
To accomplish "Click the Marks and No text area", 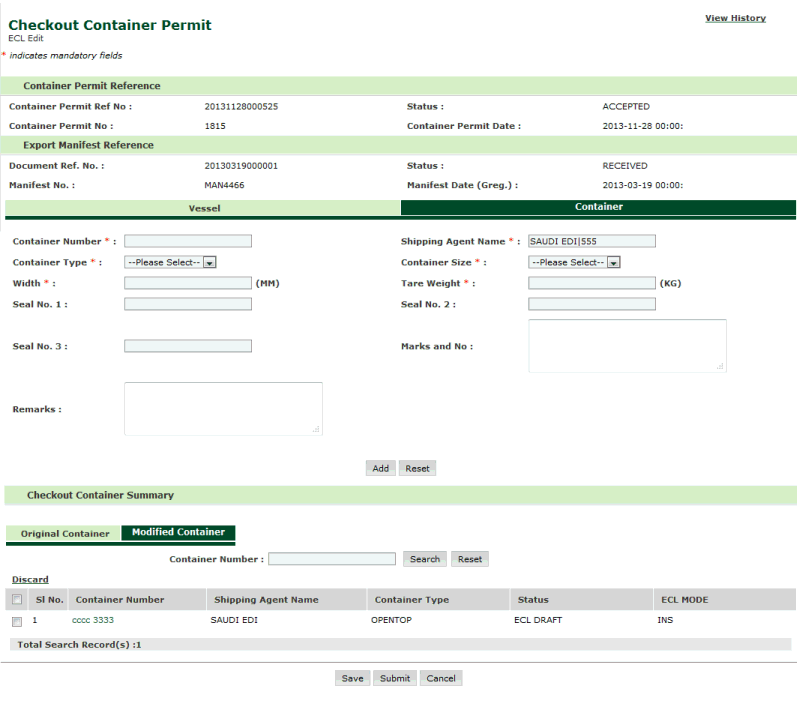I will 627,346.
